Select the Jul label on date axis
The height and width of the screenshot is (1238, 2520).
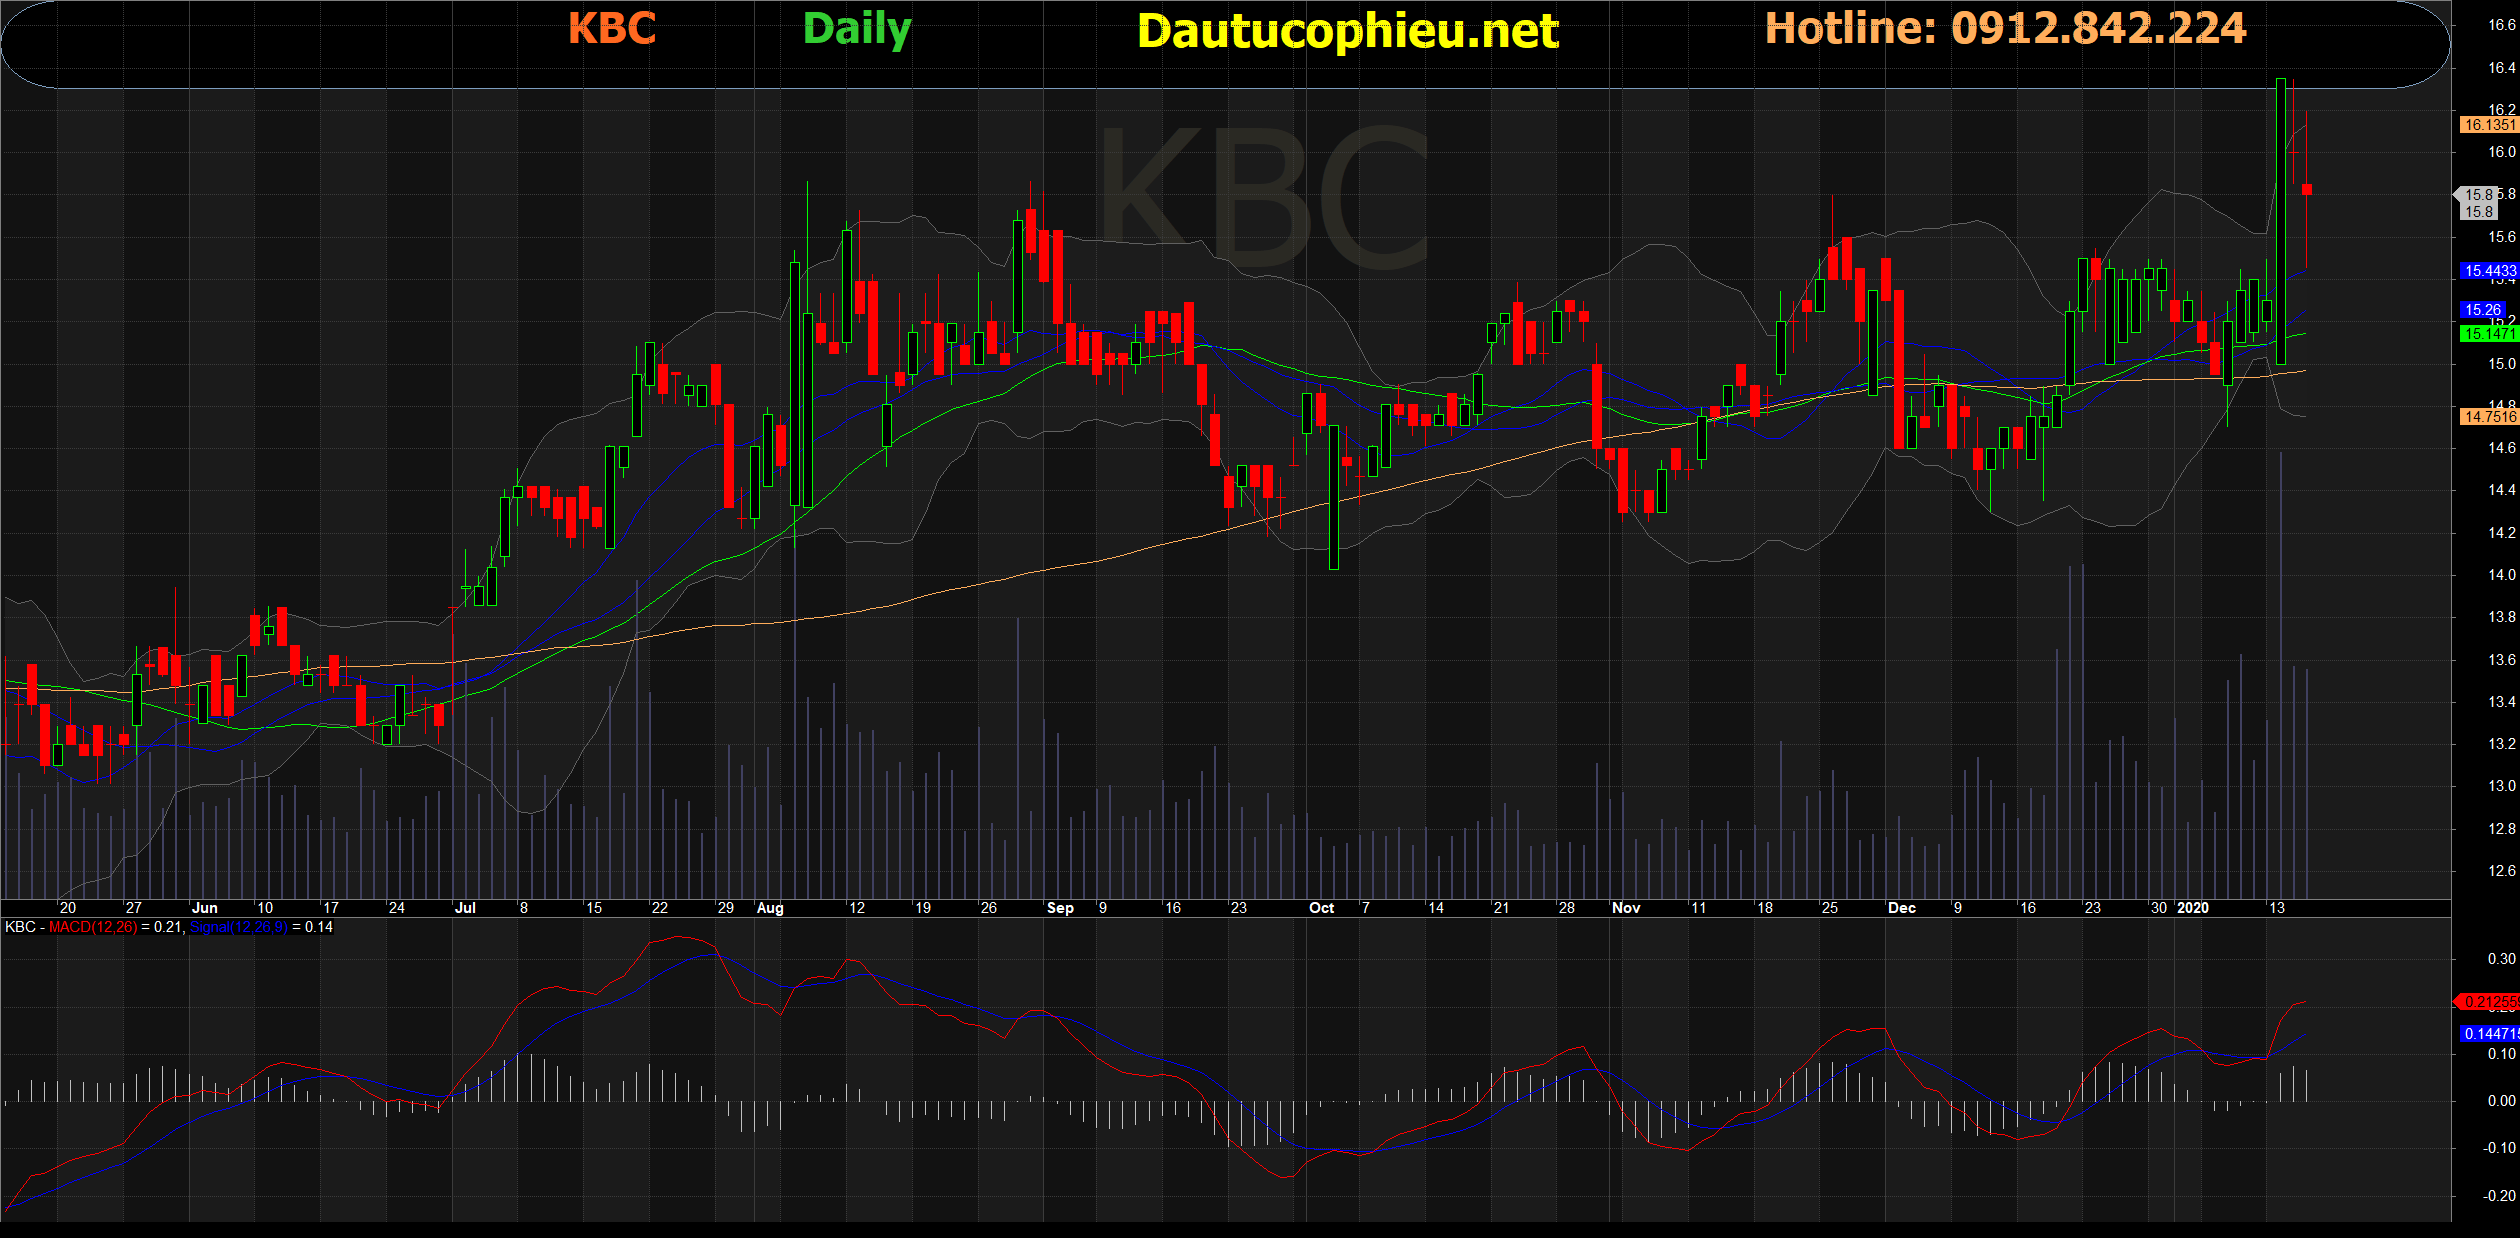point(465,908)
